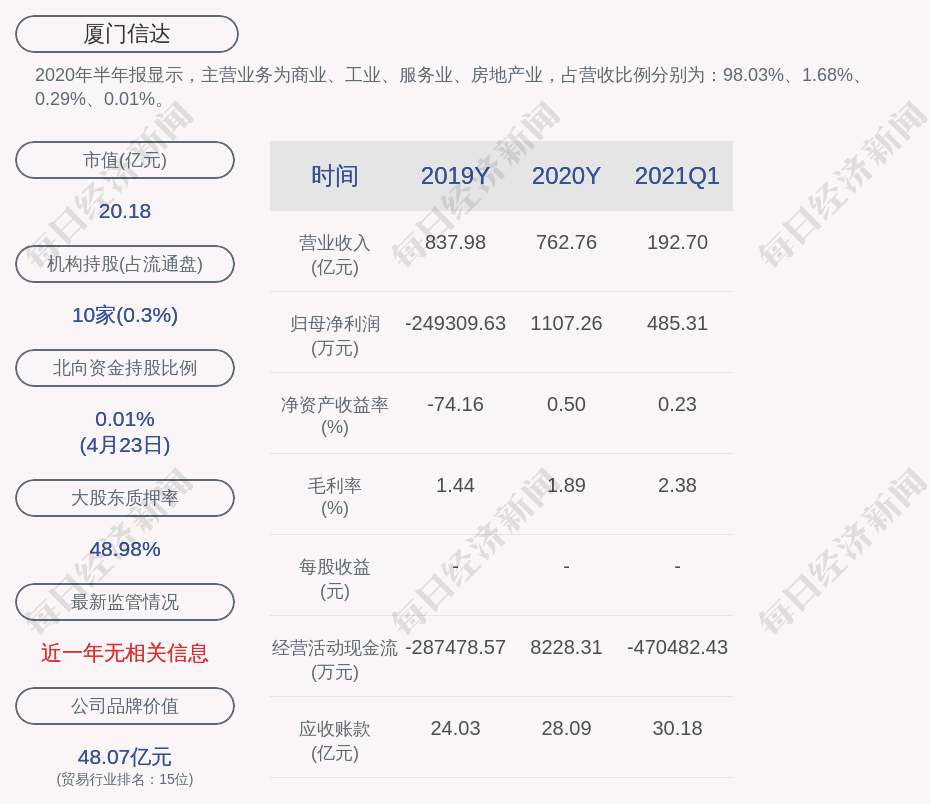
Task: Select the 市值(亿元) label pill
Action: click(125, 160)
